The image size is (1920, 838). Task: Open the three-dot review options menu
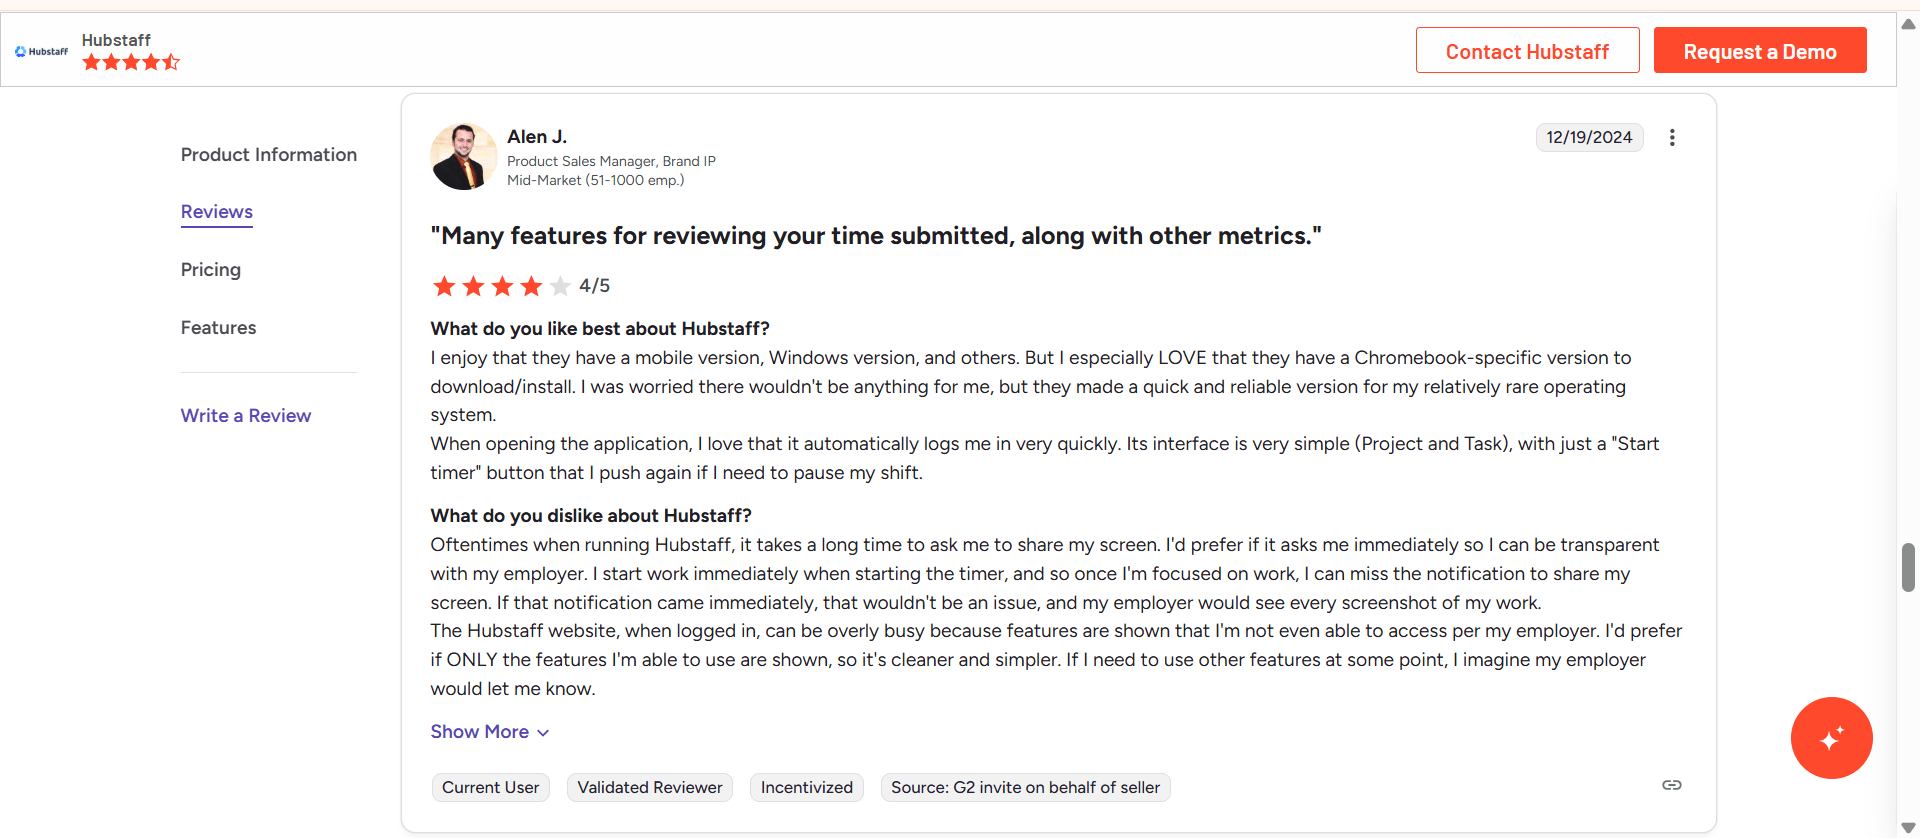coord(1672,138)
